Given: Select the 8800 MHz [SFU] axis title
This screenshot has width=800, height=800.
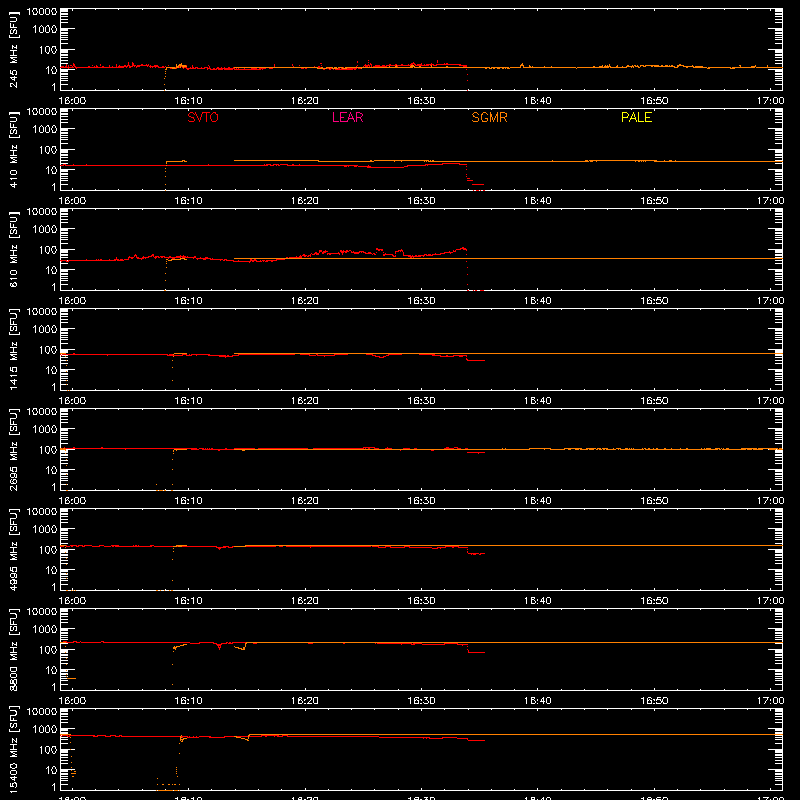Looking at the screenshot, I should pos(13,649).
